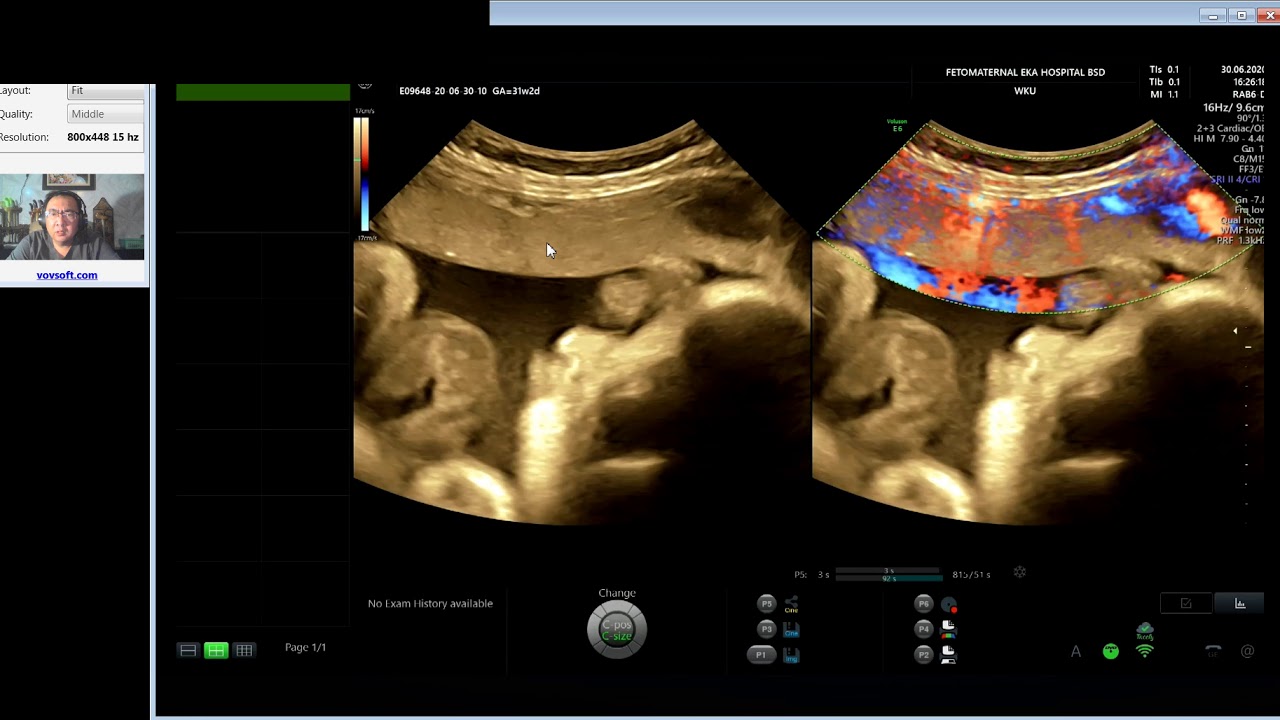Click the checkmark worksheet button
This screenshot has width=1280, height=720.
coord(1186,603)
